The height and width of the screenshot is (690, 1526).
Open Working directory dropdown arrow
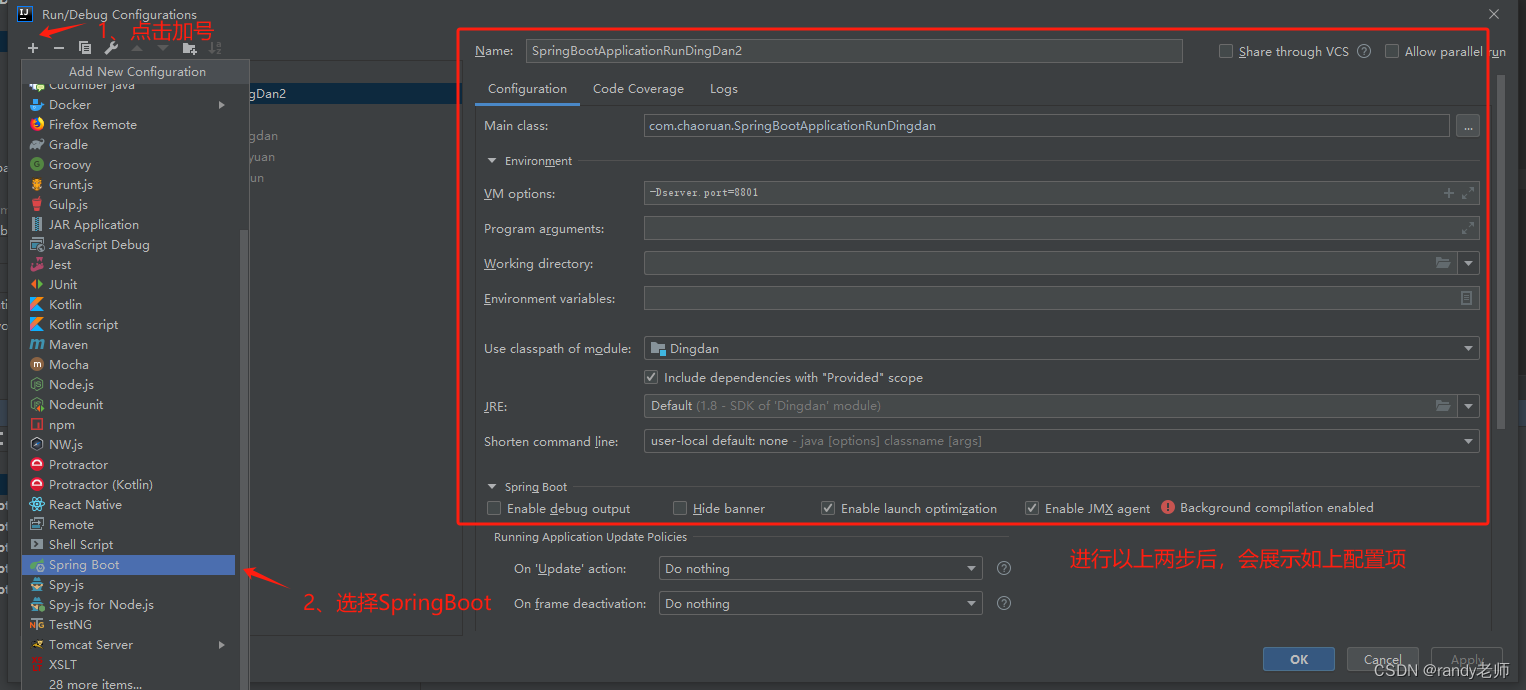point(1469,263)
